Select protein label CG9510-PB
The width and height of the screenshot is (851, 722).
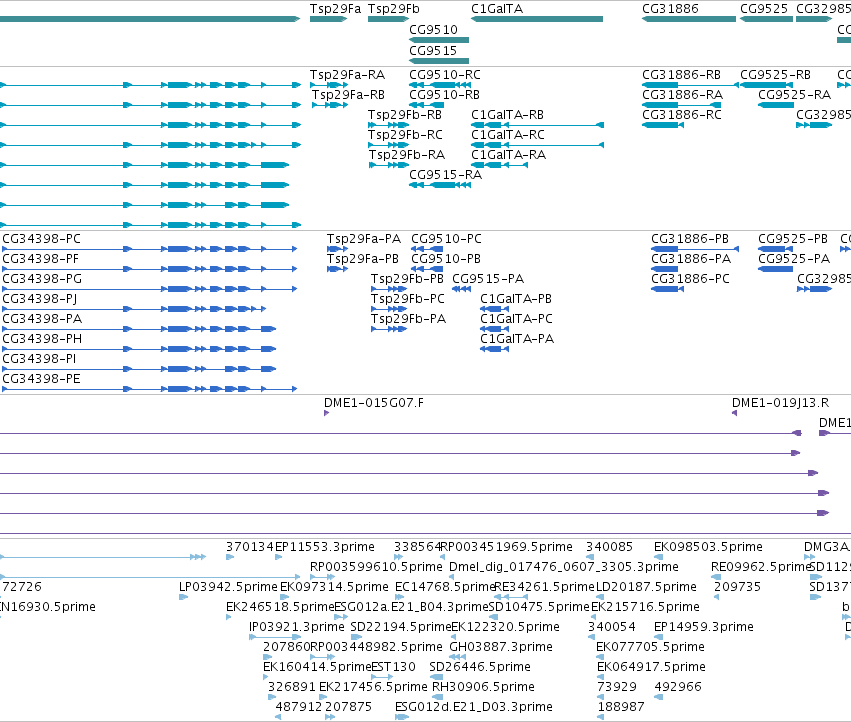click(x=446, y=259)
